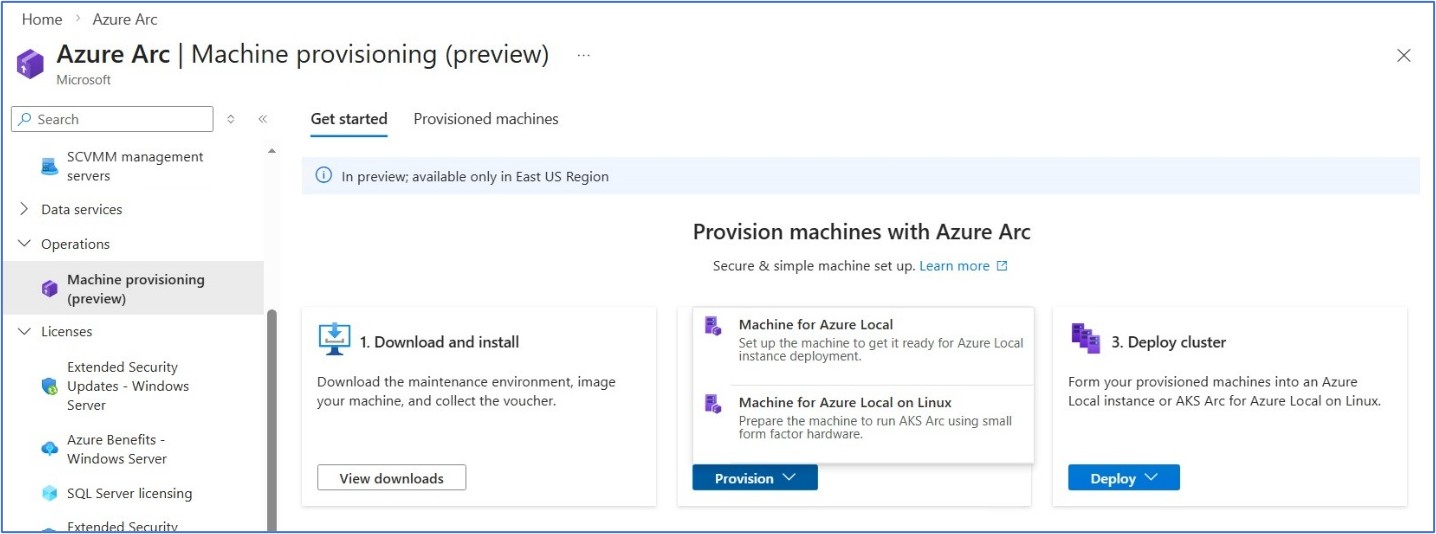Click the View downloads button
Screen dimensions: 1436x534
point(391,478)
